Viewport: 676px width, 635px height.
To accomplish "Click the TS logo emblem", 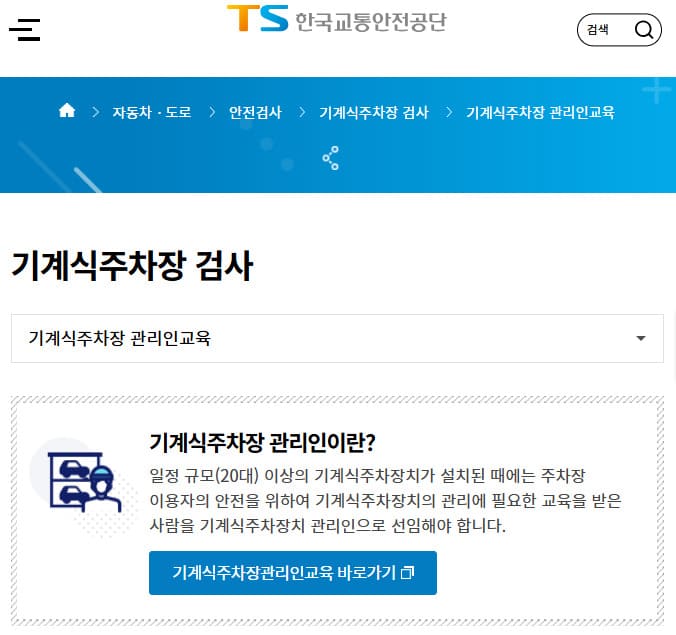I will pos(257,19).
